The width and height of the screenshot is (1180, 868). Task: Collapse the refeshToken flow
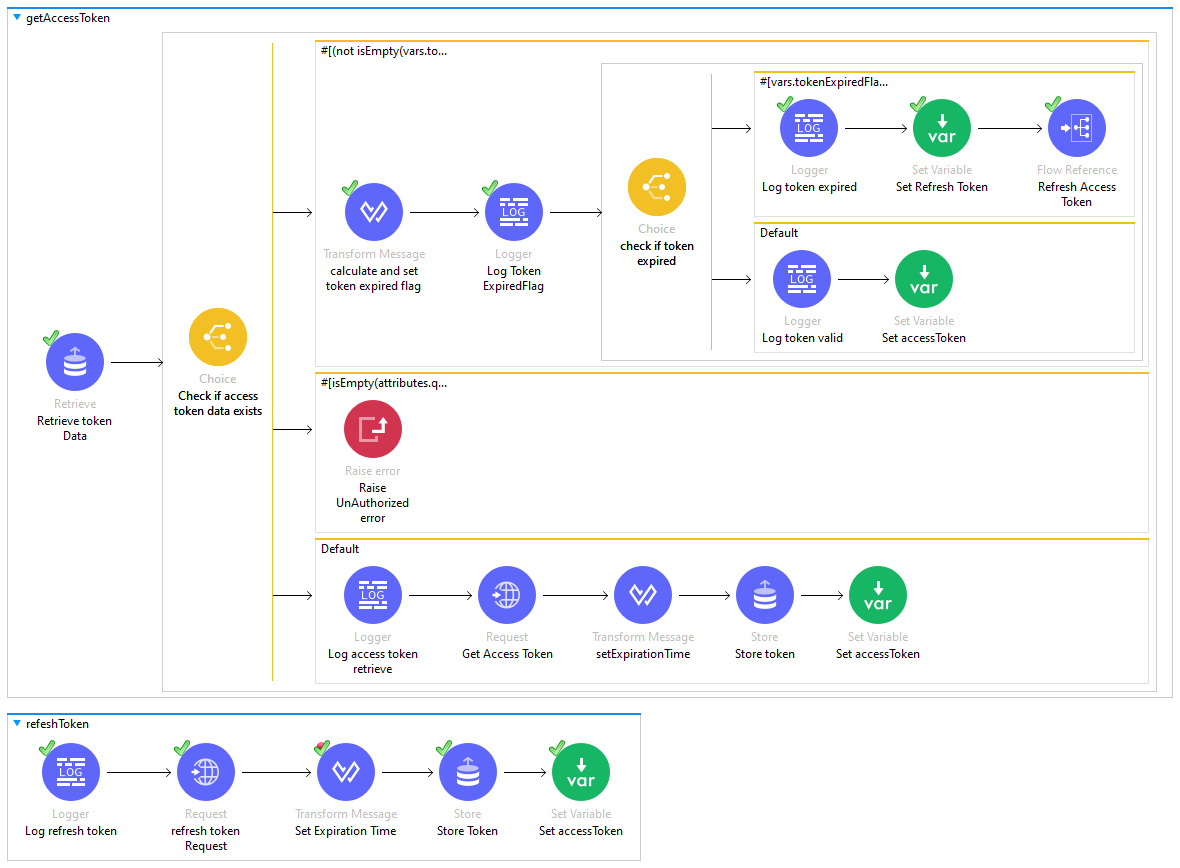17,723
